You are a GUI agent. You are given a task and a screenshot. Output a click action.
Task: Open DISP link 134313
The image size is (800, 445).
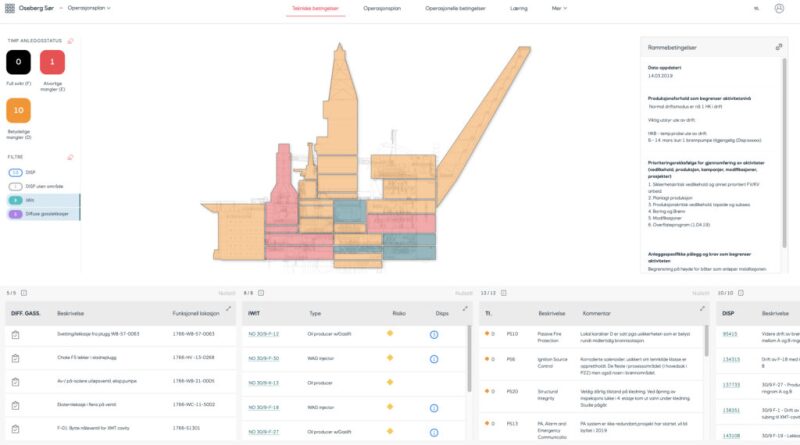730,359
